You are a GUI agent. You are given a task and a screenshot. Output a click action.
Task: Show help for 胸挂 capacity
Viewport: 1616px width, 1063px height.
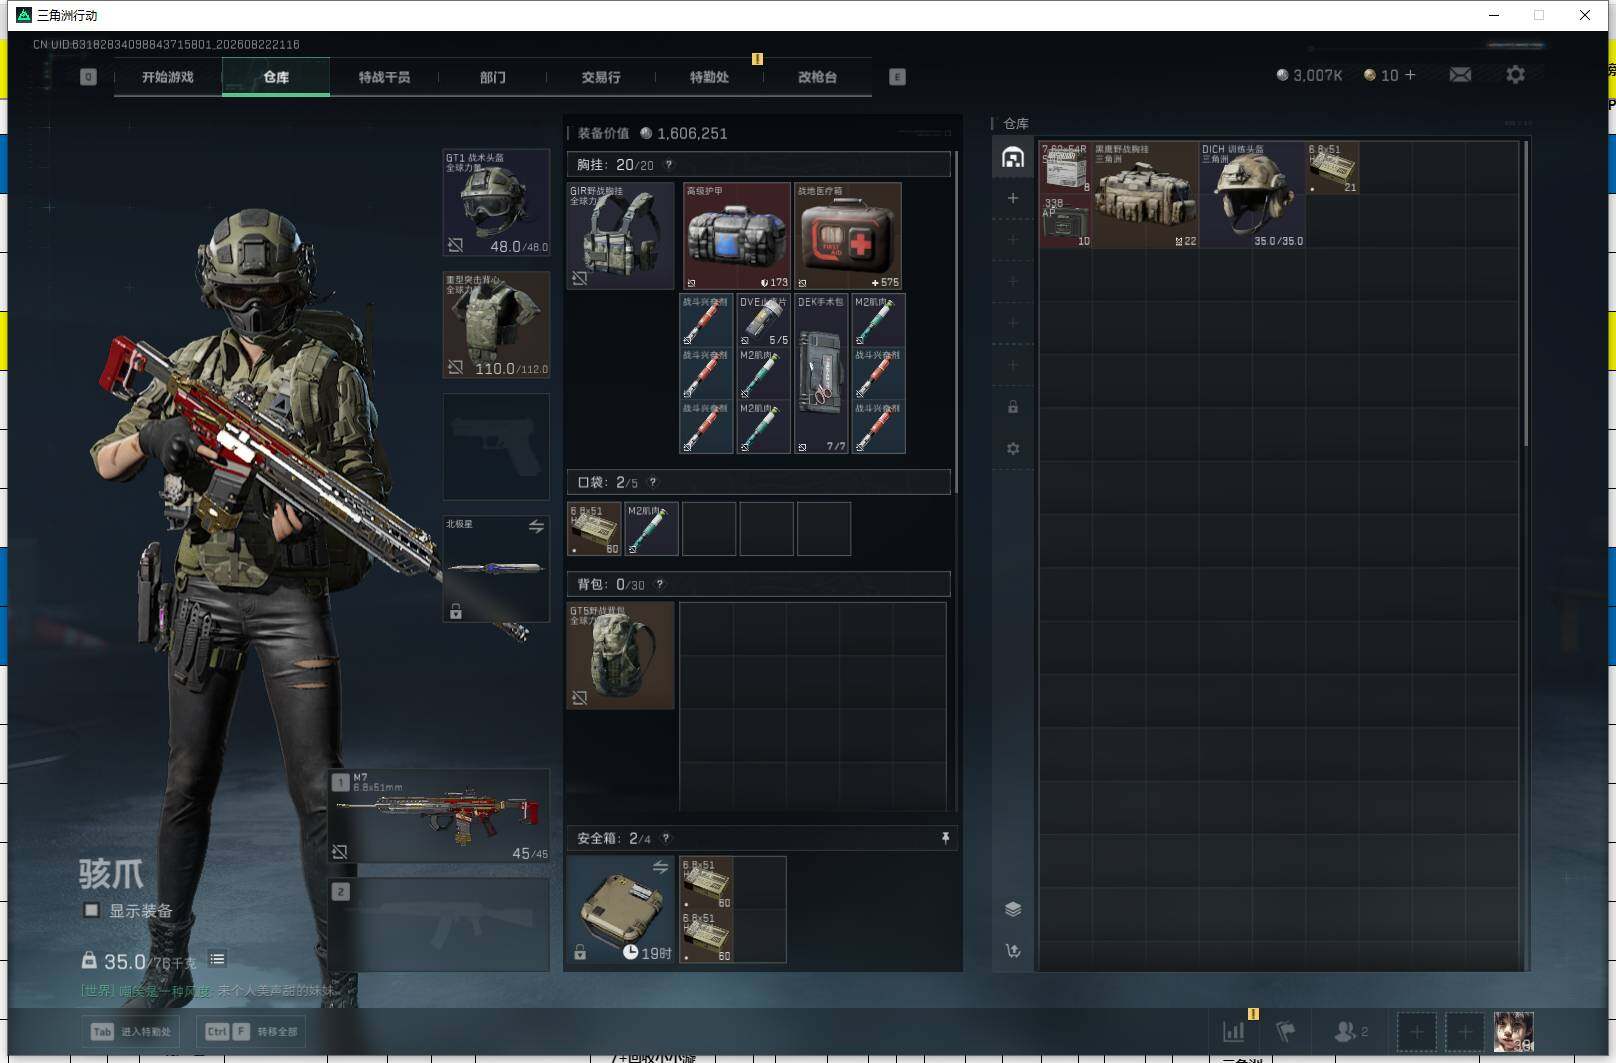pos(669,165)
